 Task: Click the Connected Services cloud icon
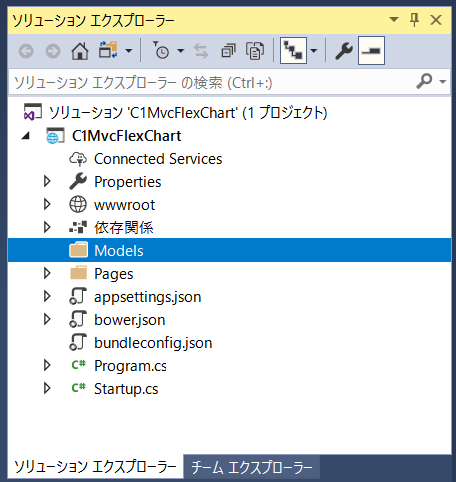(78, 159)
